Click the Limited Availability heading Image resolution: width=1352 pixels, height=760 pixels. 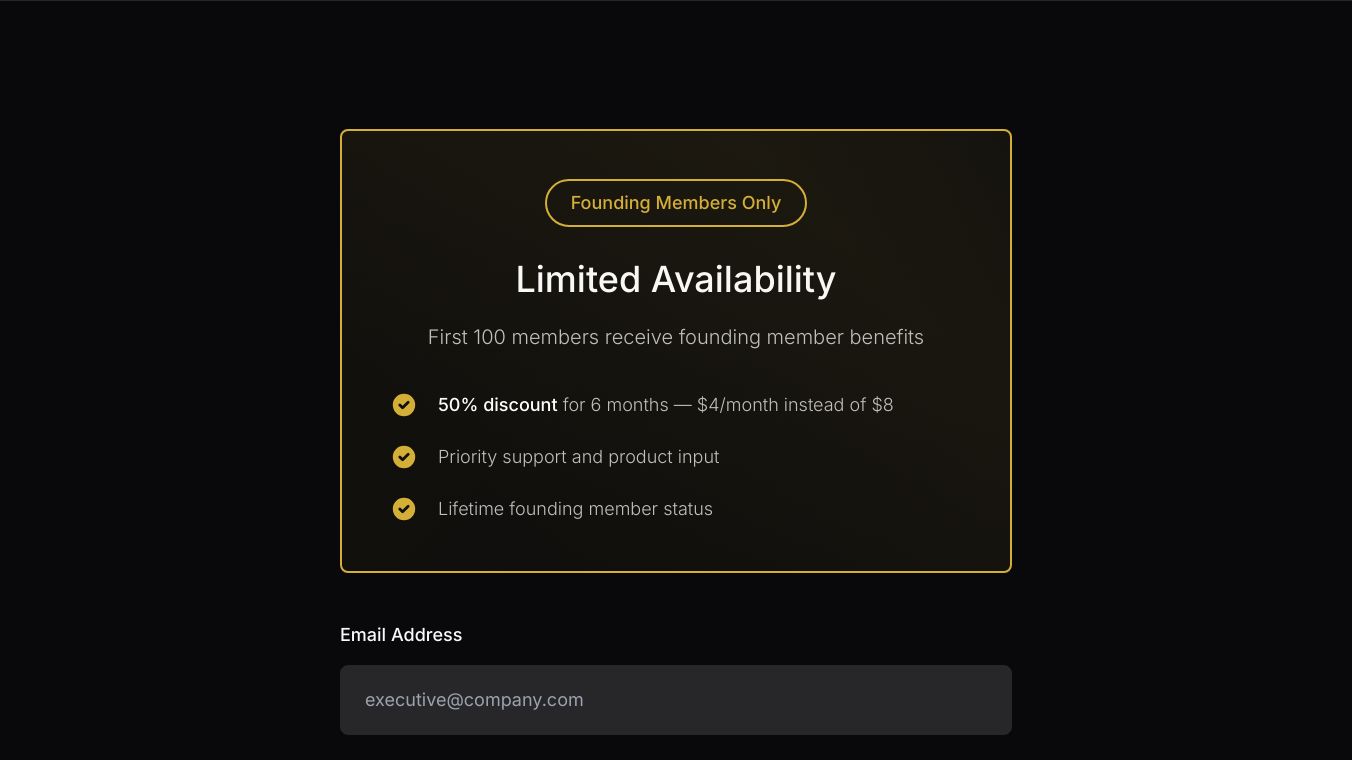[x=675, y=280]
